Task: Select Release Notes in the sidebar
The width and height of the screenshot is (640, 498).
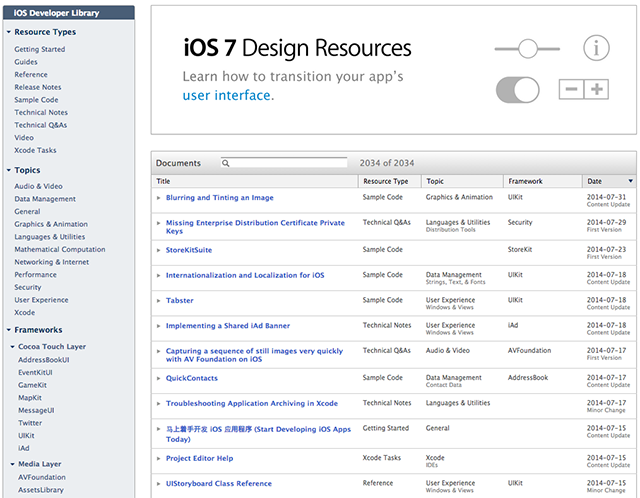Action: tap(38, 87)
